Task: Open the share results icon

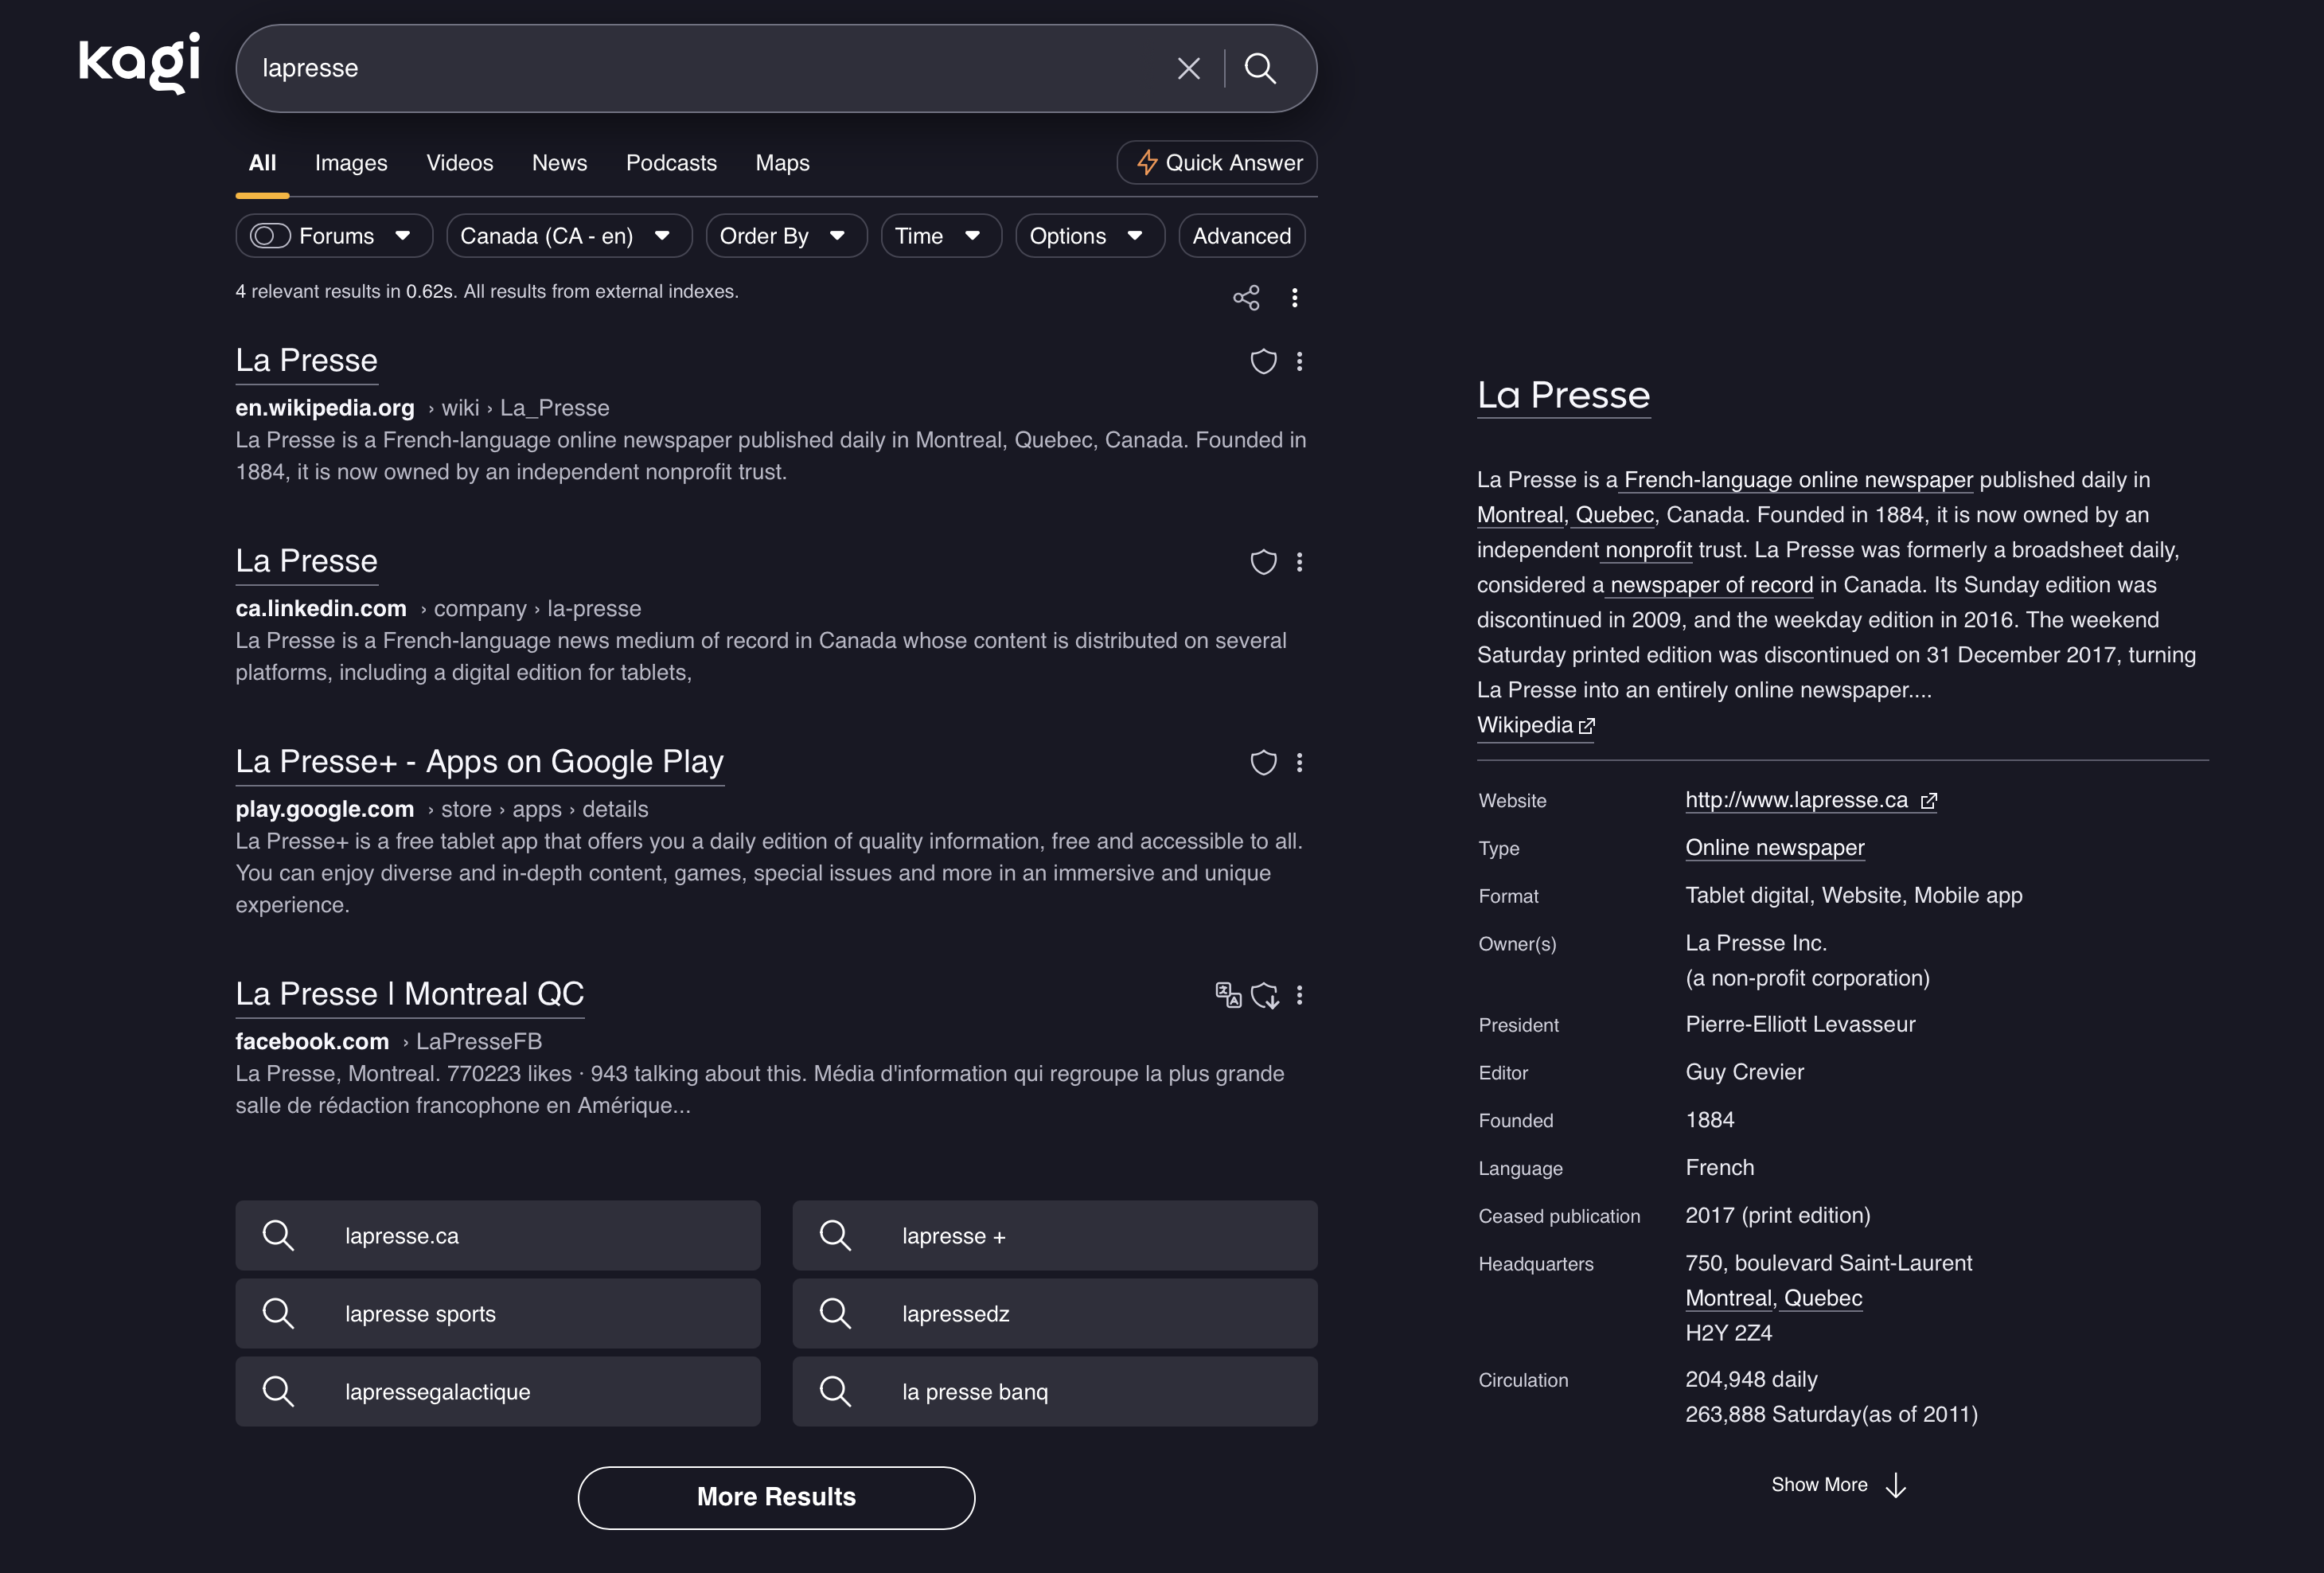Action: [x=1246, y=297]
